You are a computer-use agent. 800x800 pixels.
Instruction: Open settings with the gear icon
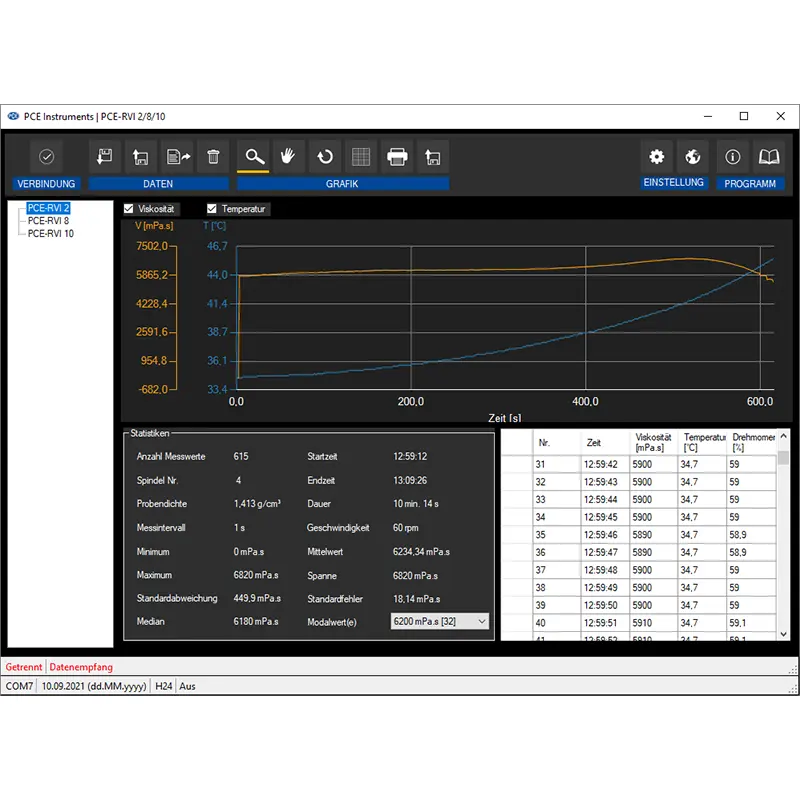[x=656, y=156]
